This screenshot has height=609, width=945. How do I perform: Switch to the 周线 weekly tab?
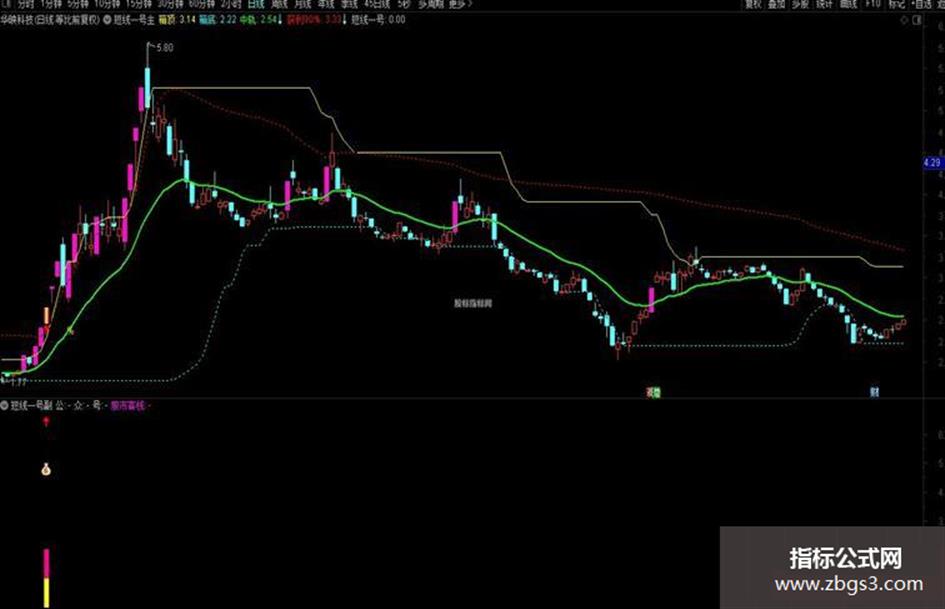pos(280,4)
